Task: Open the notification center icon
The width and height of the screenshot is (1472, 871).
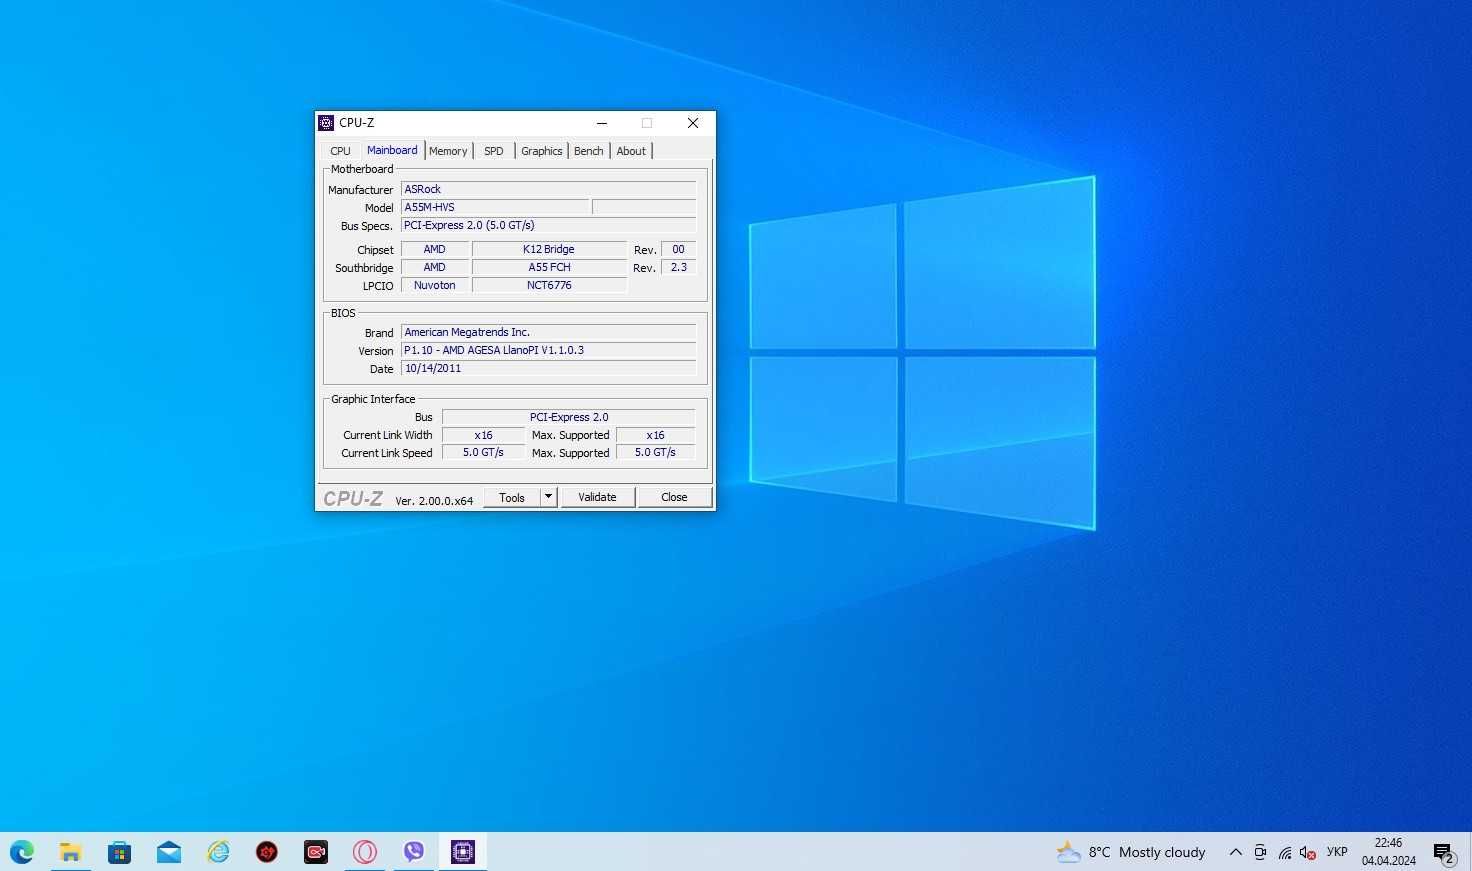Action: [x=1444, y=853]
